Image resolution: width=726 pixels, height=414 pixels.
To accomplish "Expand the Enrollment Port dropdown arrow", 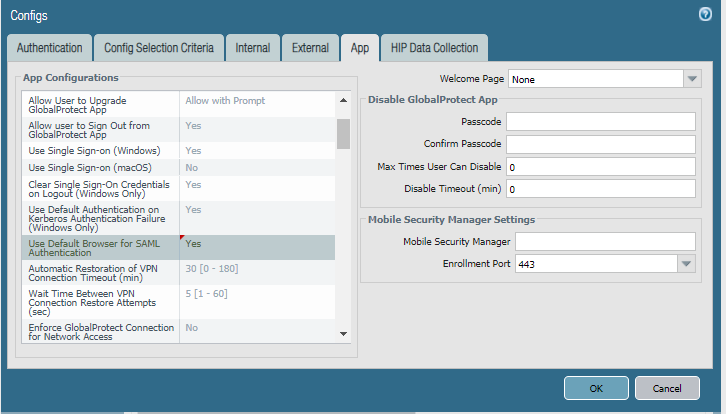I will [x=686, y=263].
